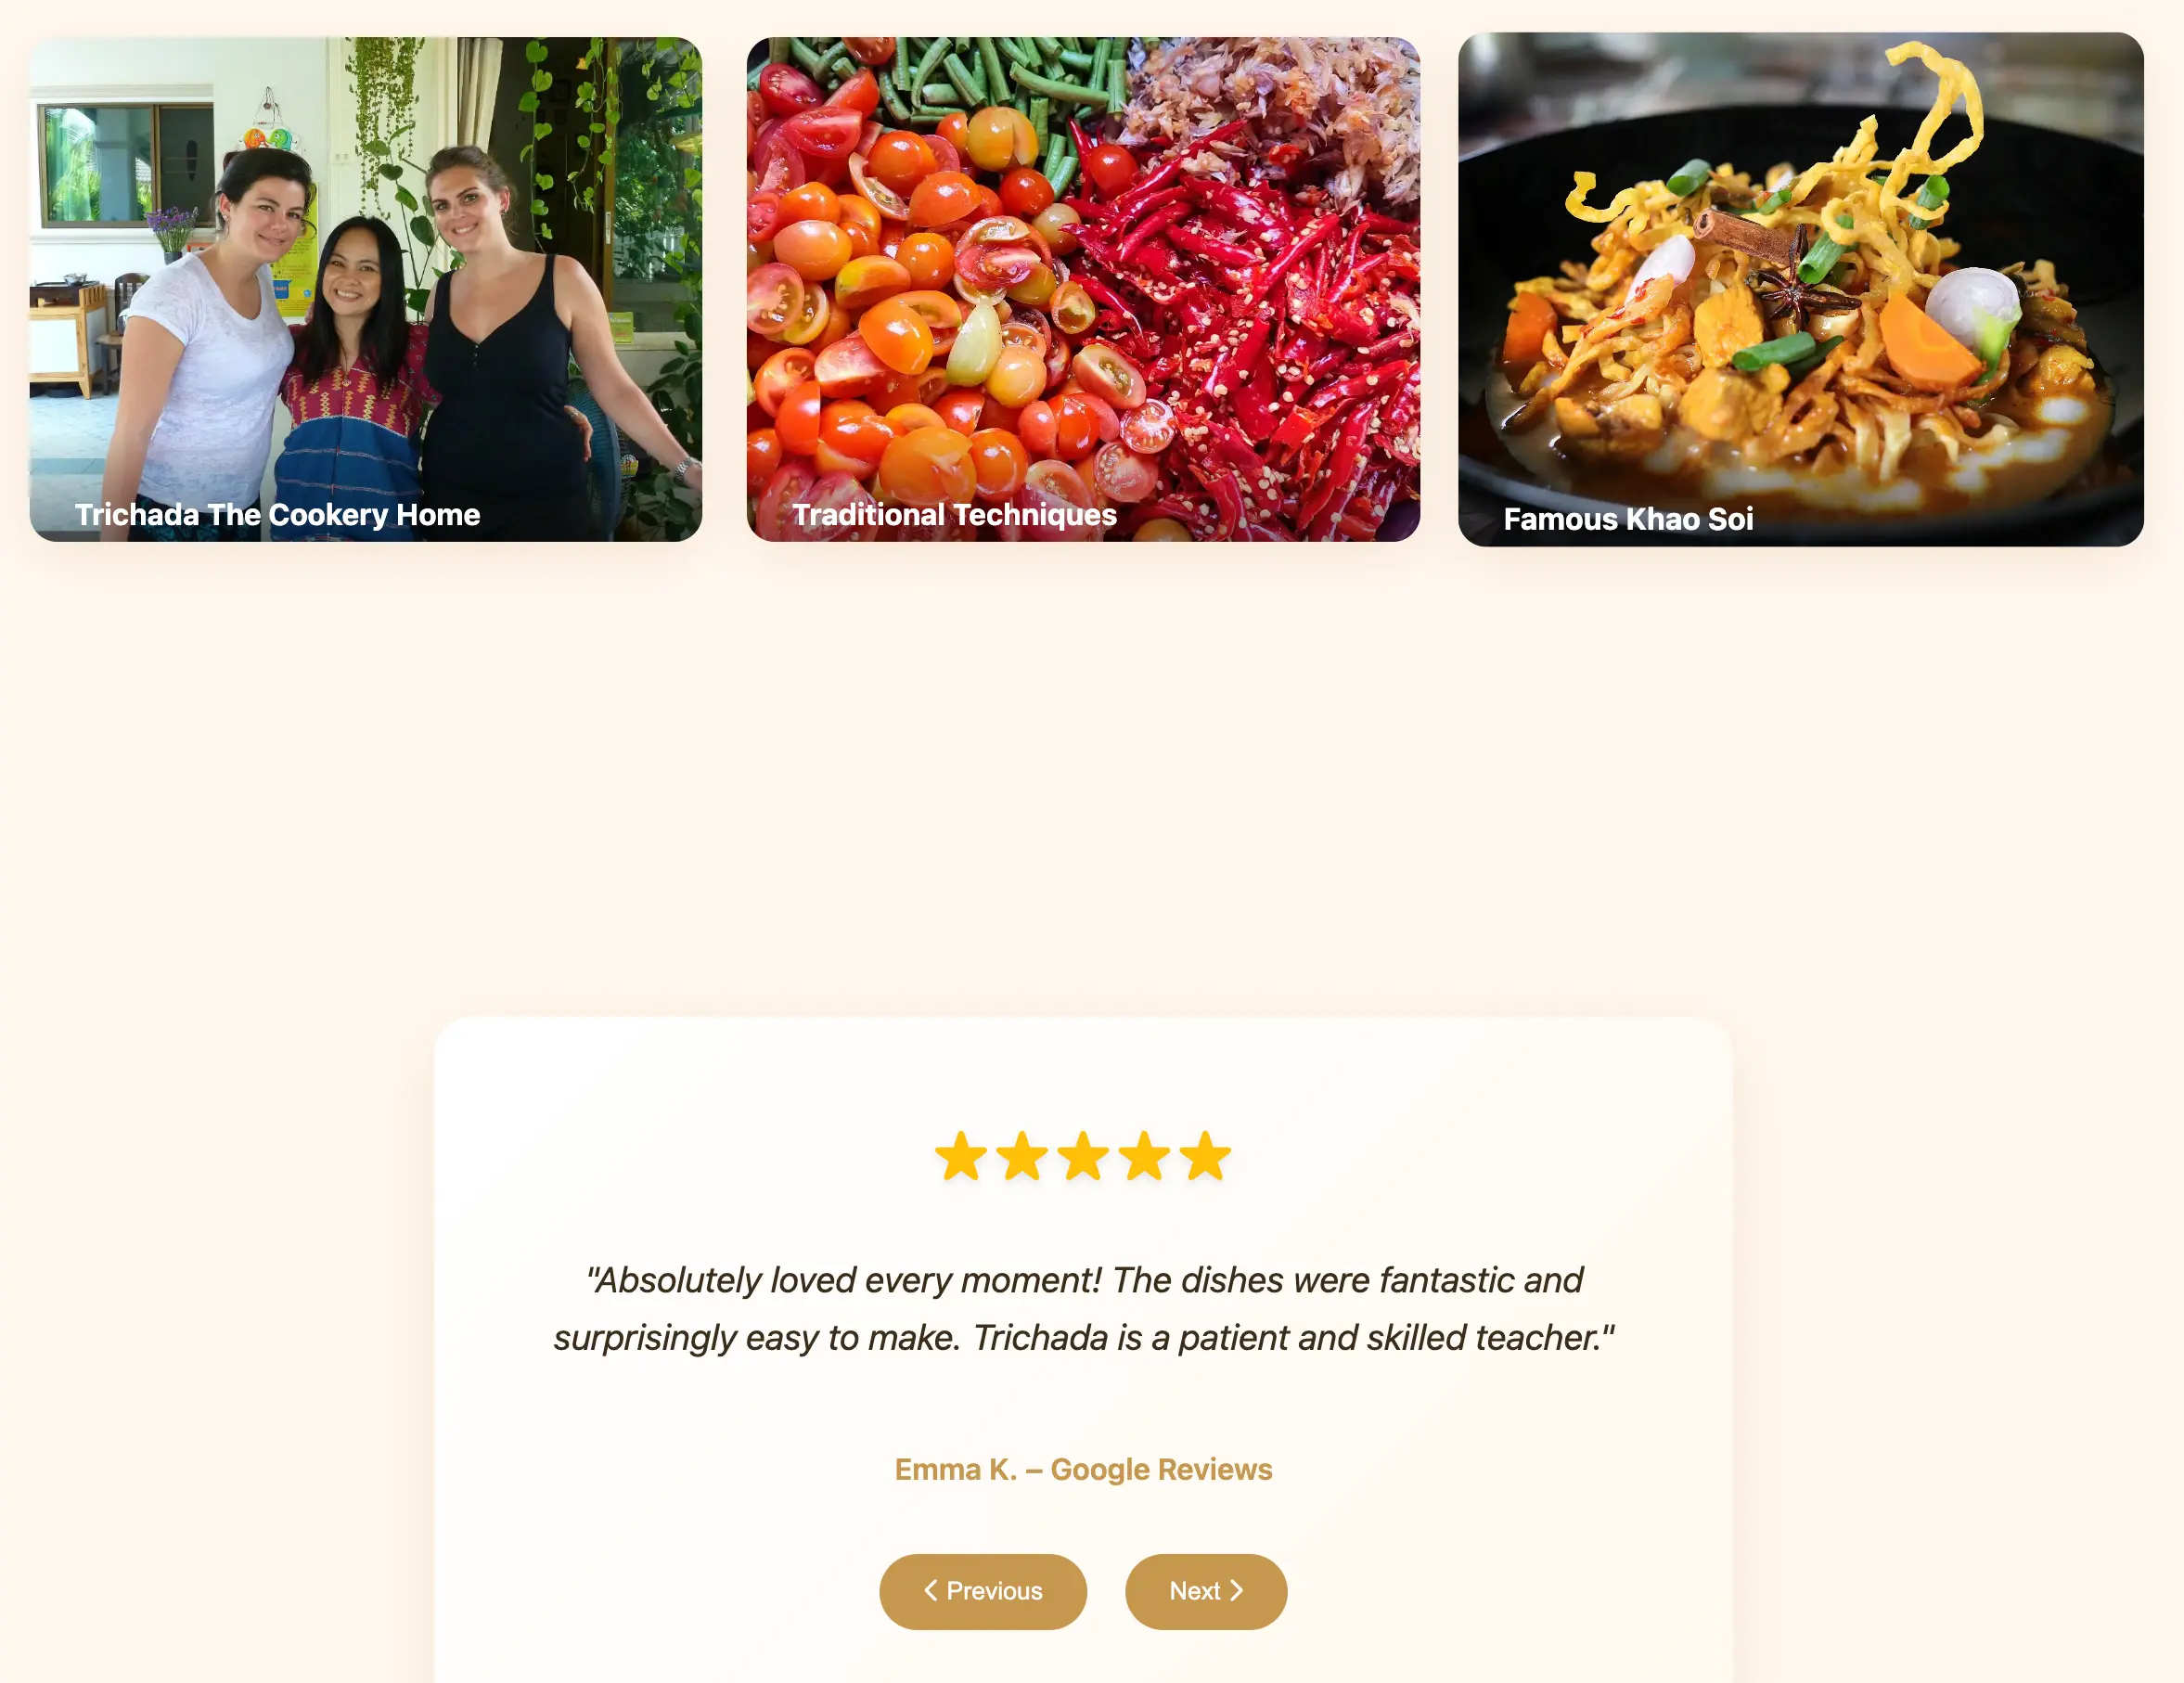This screenshot has width=2184, height=1683.
Task: Go to the previous testimonial
Action: pos(983,1591)
